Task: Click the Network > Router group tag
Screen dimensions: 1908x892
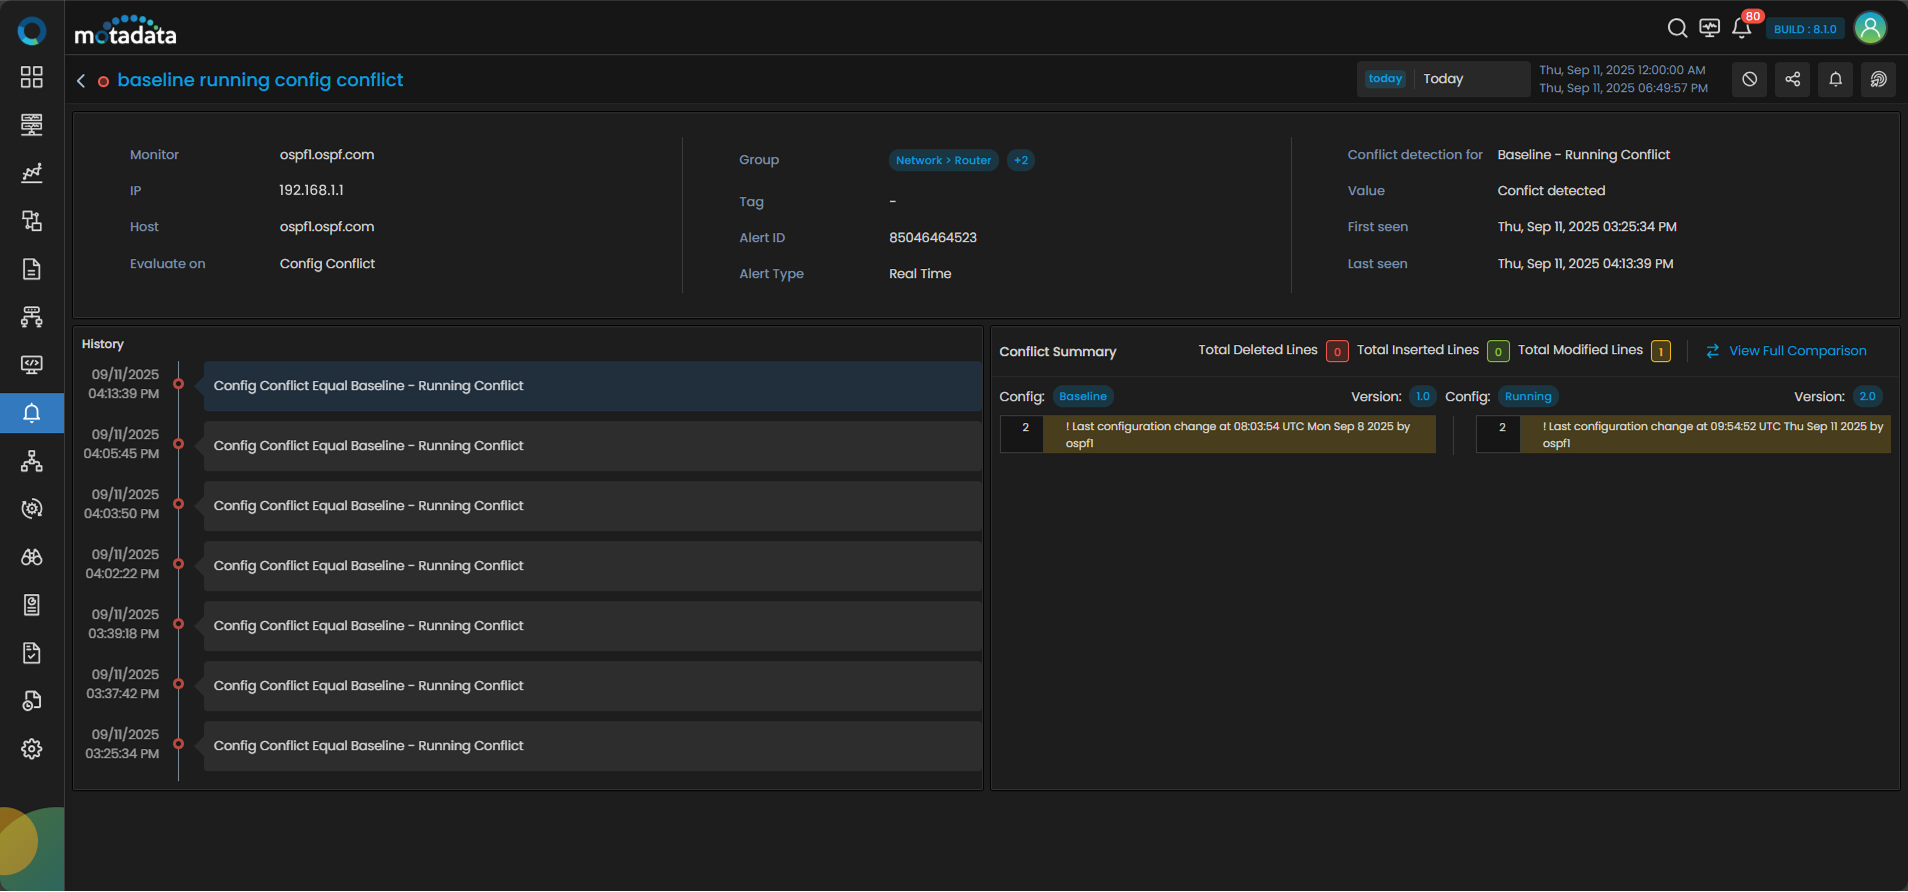Action: pyautogui.click(x=943, y=160)
